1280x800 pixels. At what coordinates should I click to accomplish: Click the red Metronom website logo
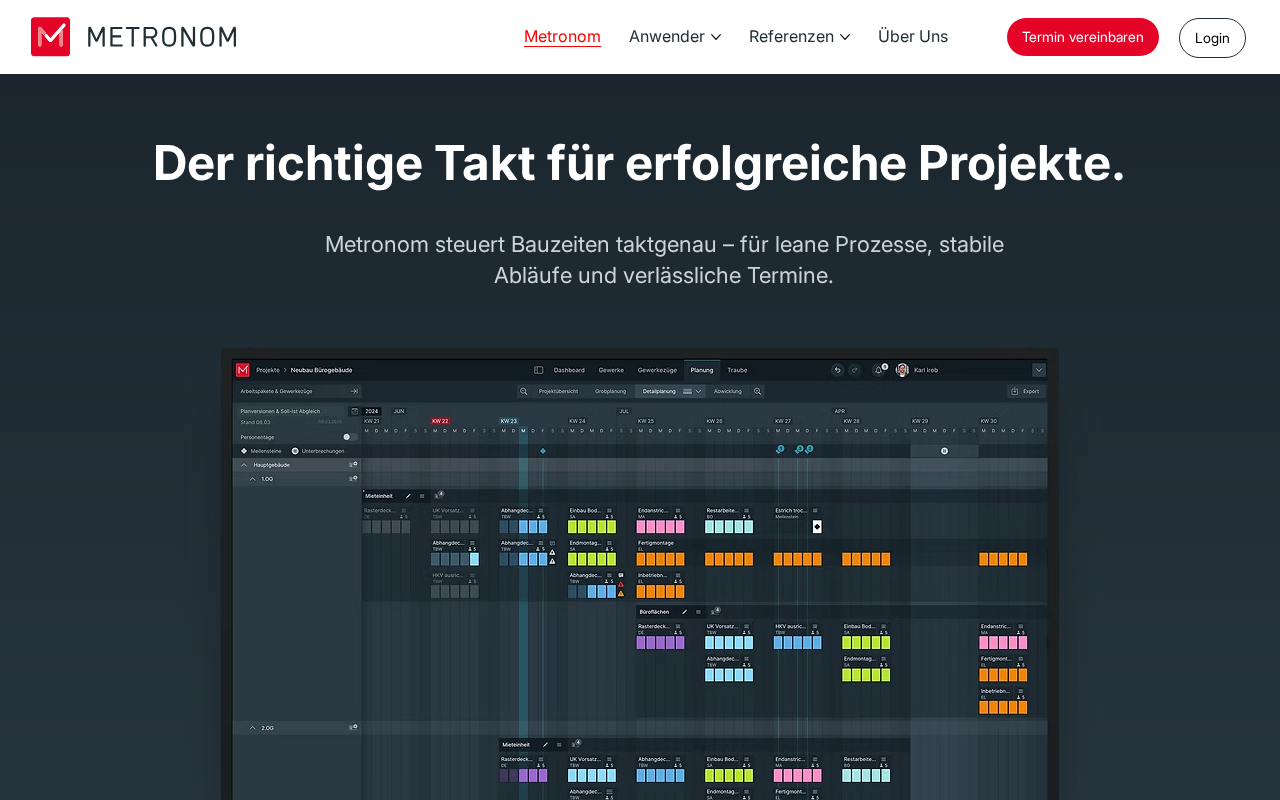click(133, 37)
